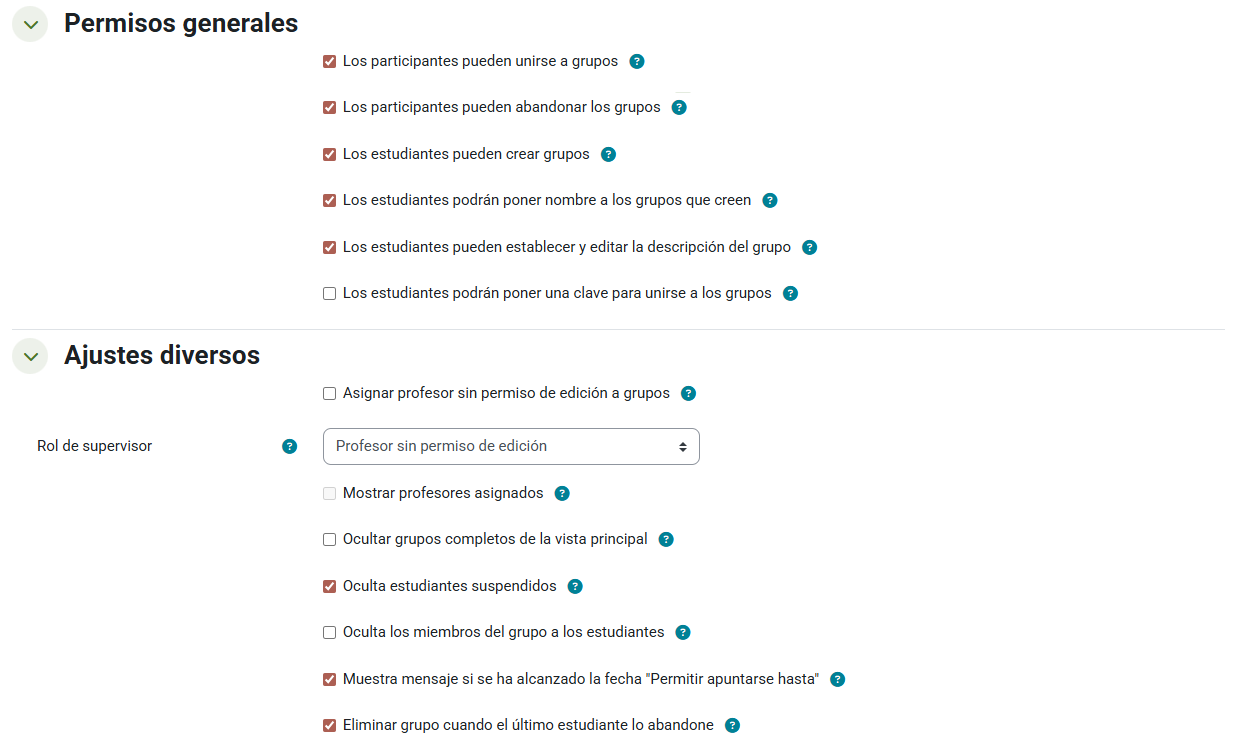Image resolution: width=1248 pixels, height=754 pixels.
Task: Open help for joining groups option
Action: pos(637,61)
